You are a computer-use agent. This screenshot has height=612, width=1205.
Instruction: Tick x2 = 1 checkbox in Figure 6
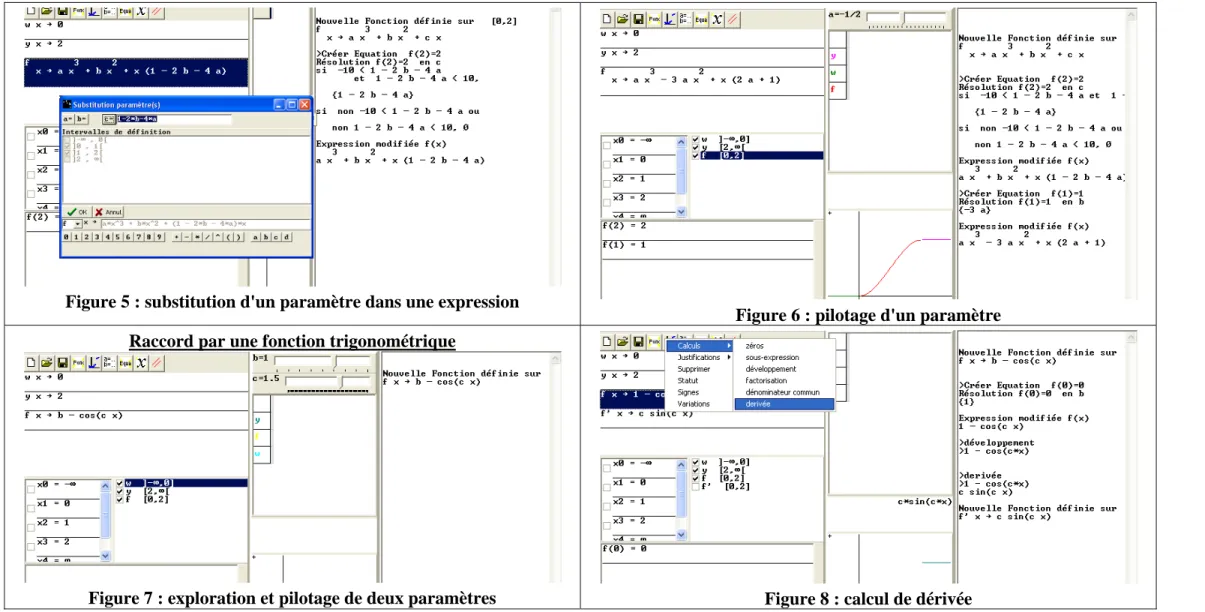click(607, 184)
